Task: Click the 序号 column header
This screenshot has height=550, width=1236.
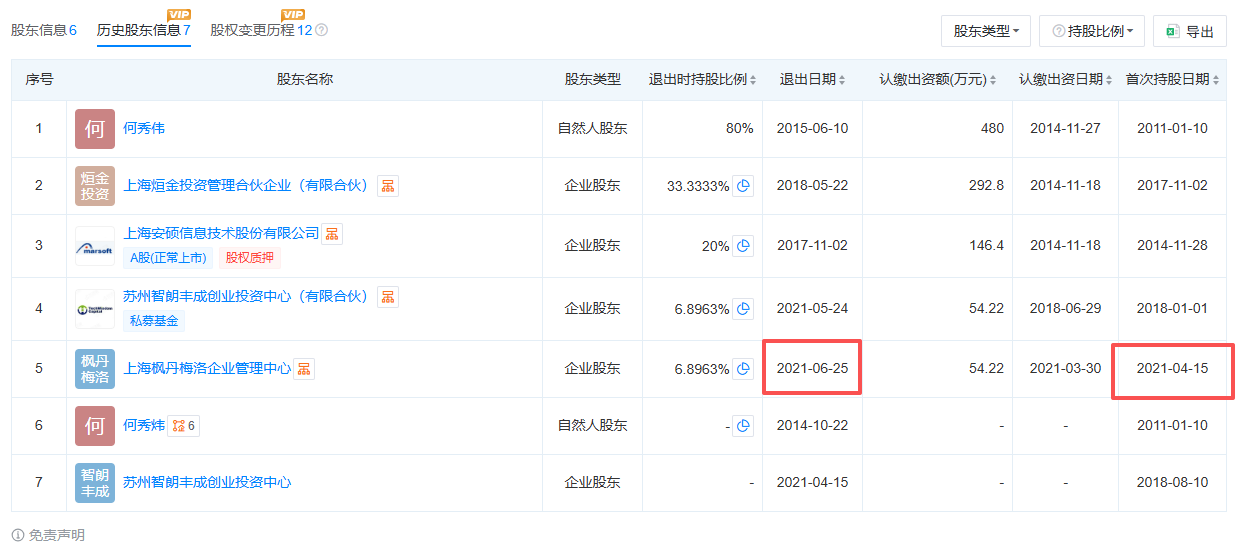Action: pos(39,79)
